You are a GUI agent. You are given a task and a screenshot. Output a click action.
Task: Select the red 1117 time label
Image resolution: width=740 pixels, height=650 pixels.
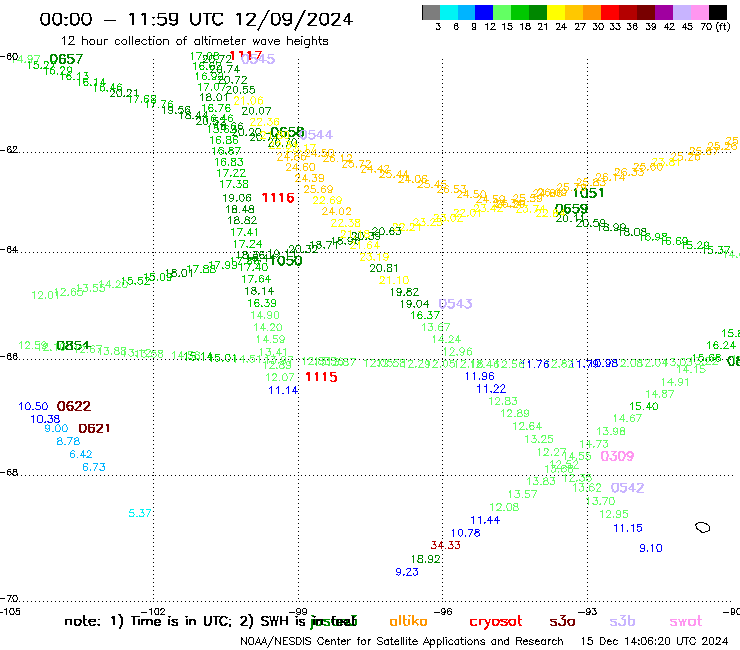click(x=246, y=56)
